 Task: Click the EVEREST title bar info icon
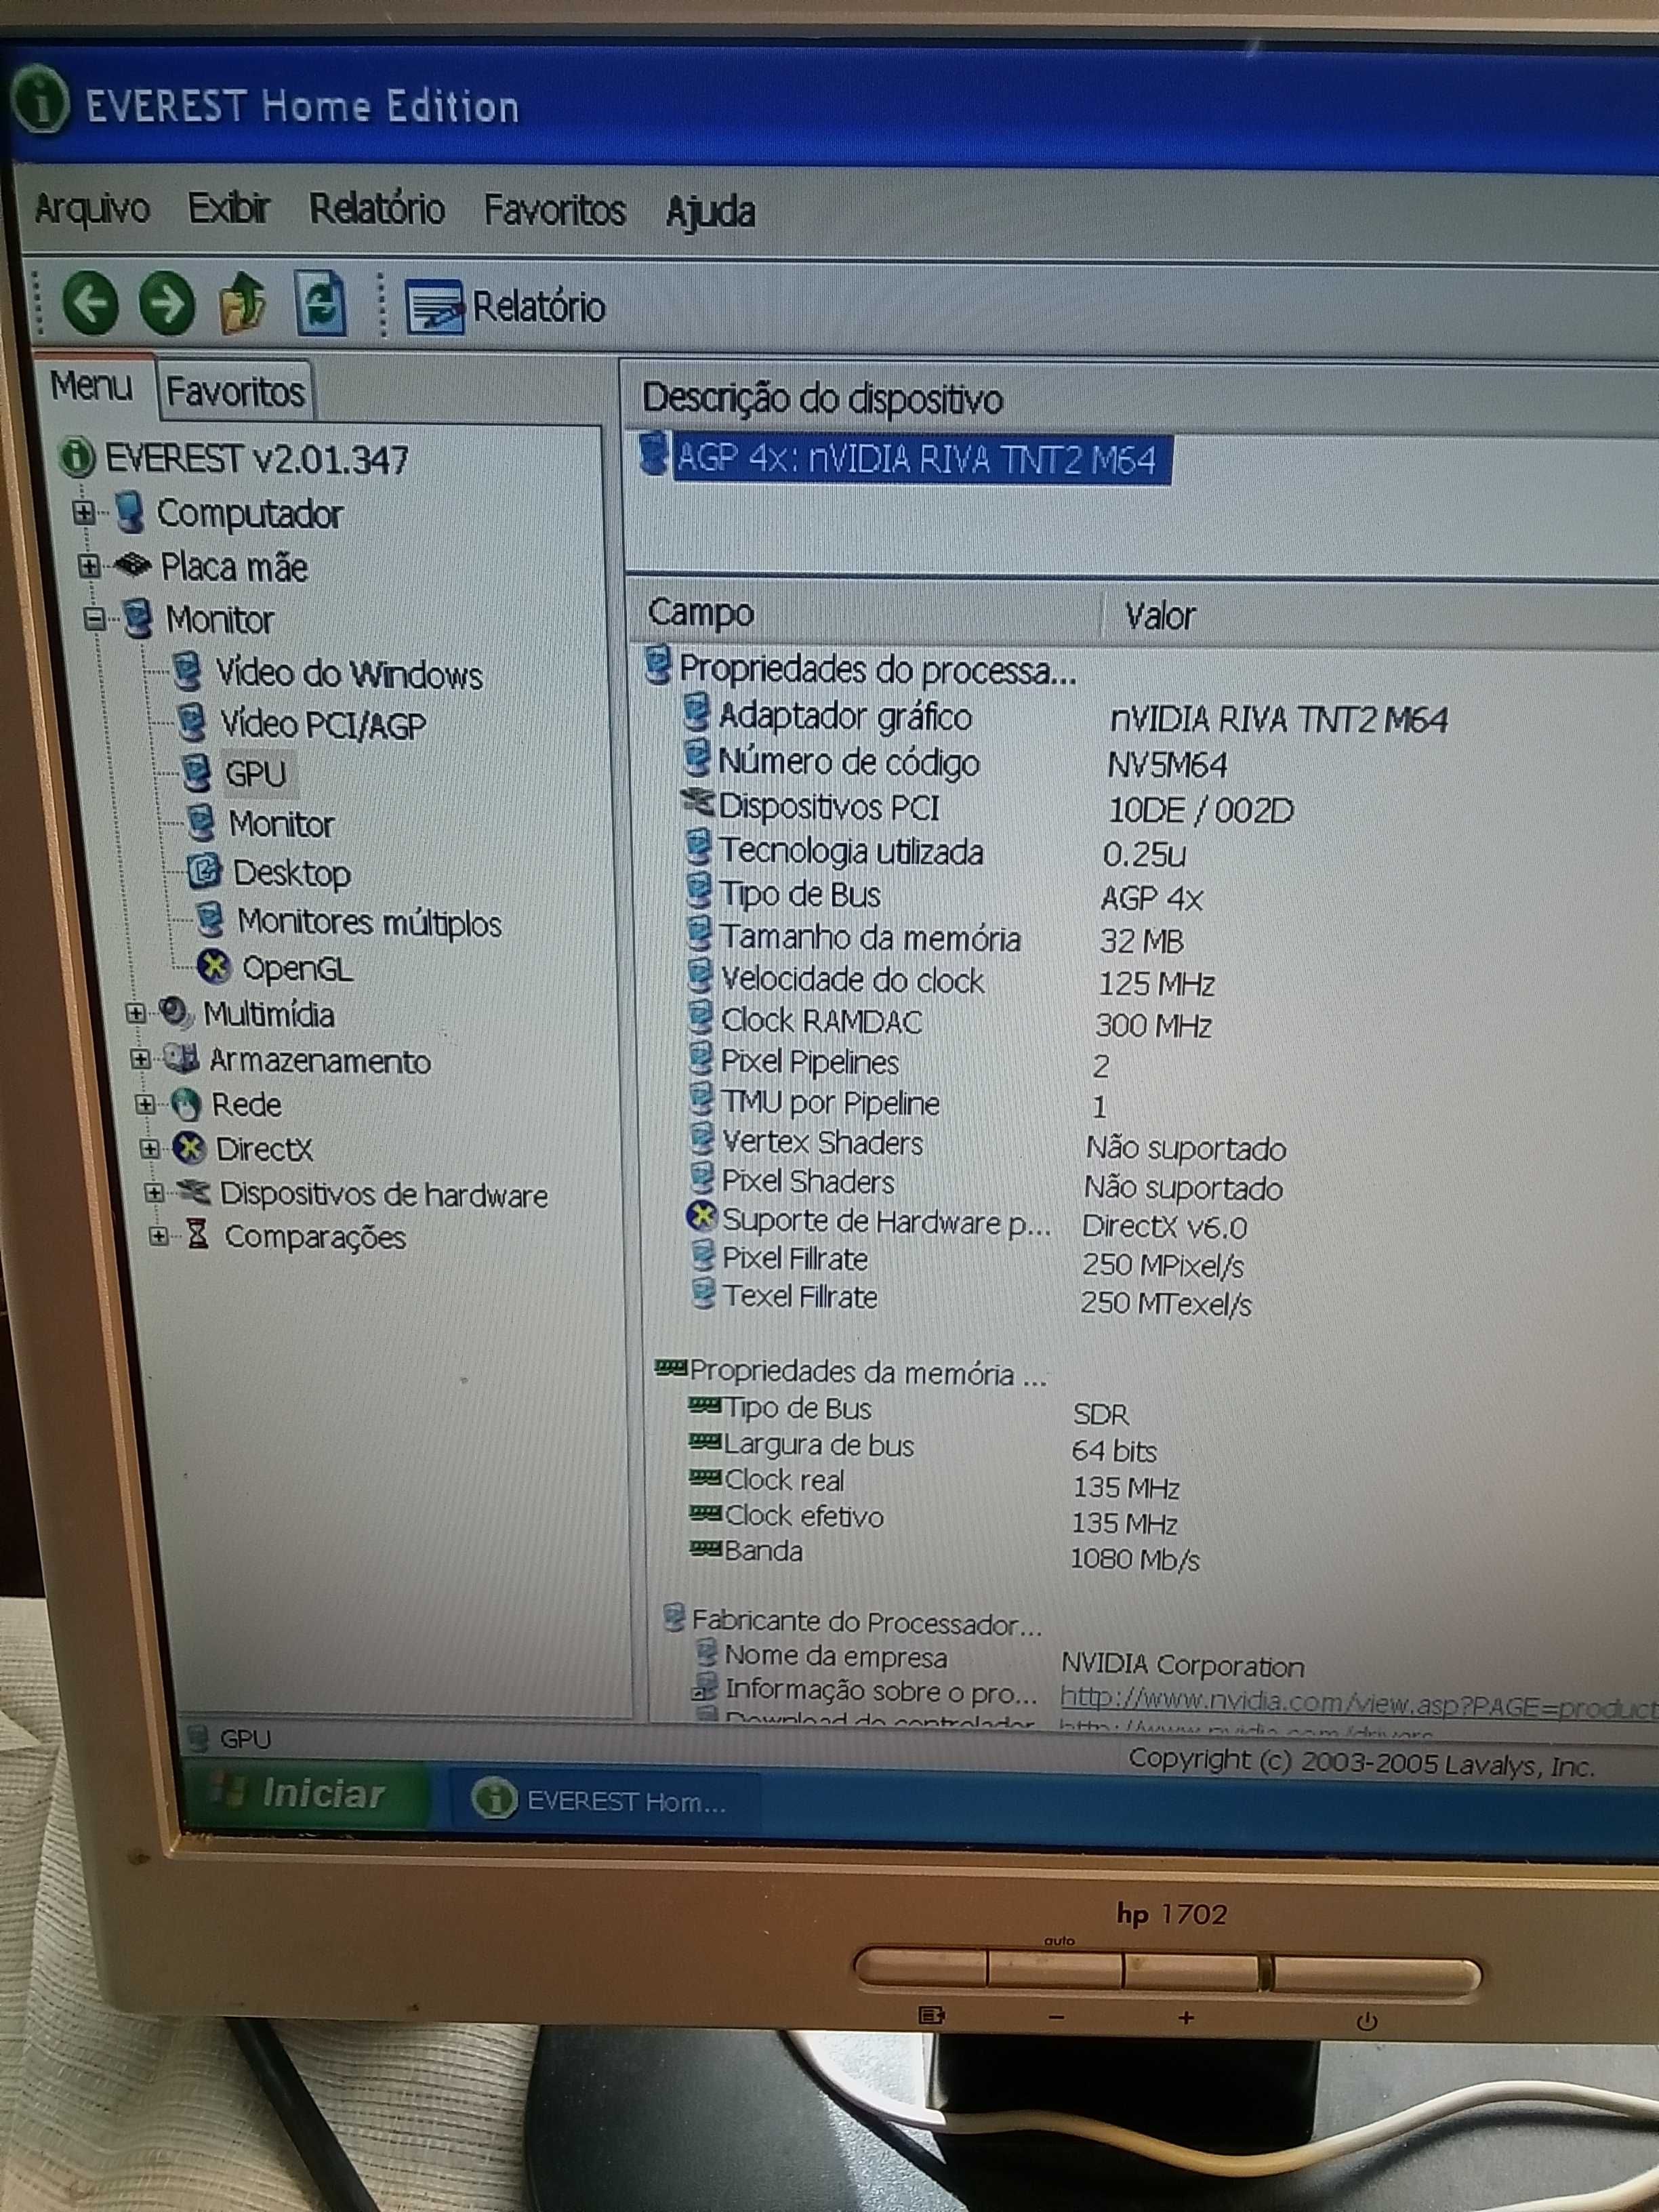(40, 100)
